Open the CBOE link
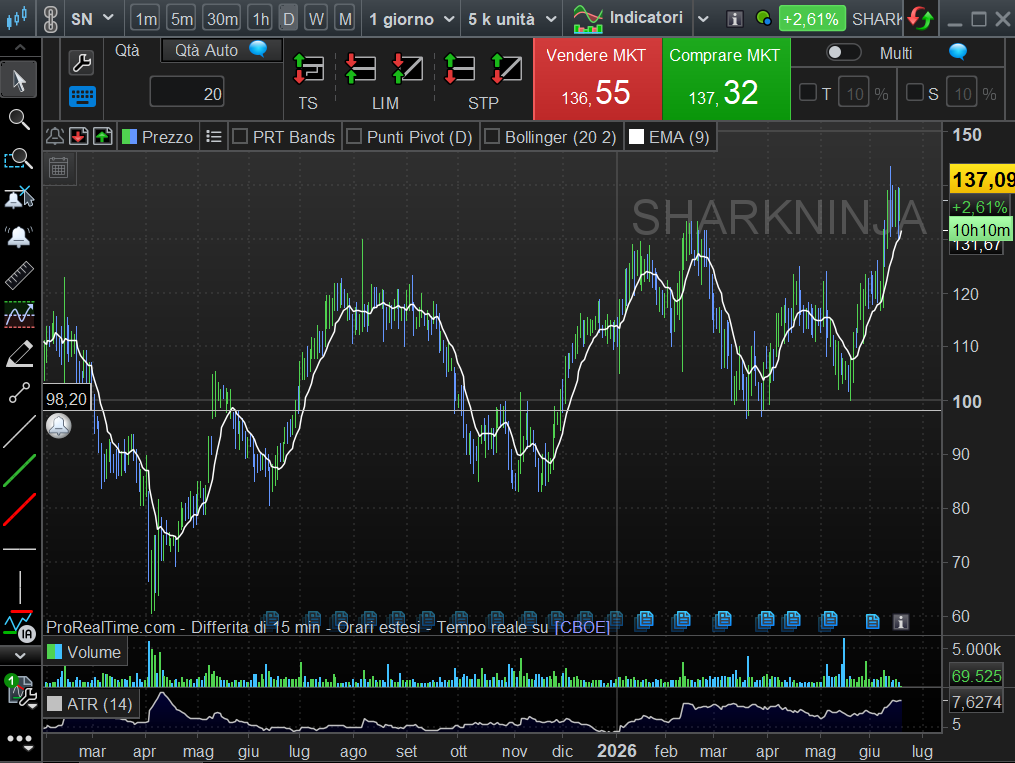 (x=582, y=627)
